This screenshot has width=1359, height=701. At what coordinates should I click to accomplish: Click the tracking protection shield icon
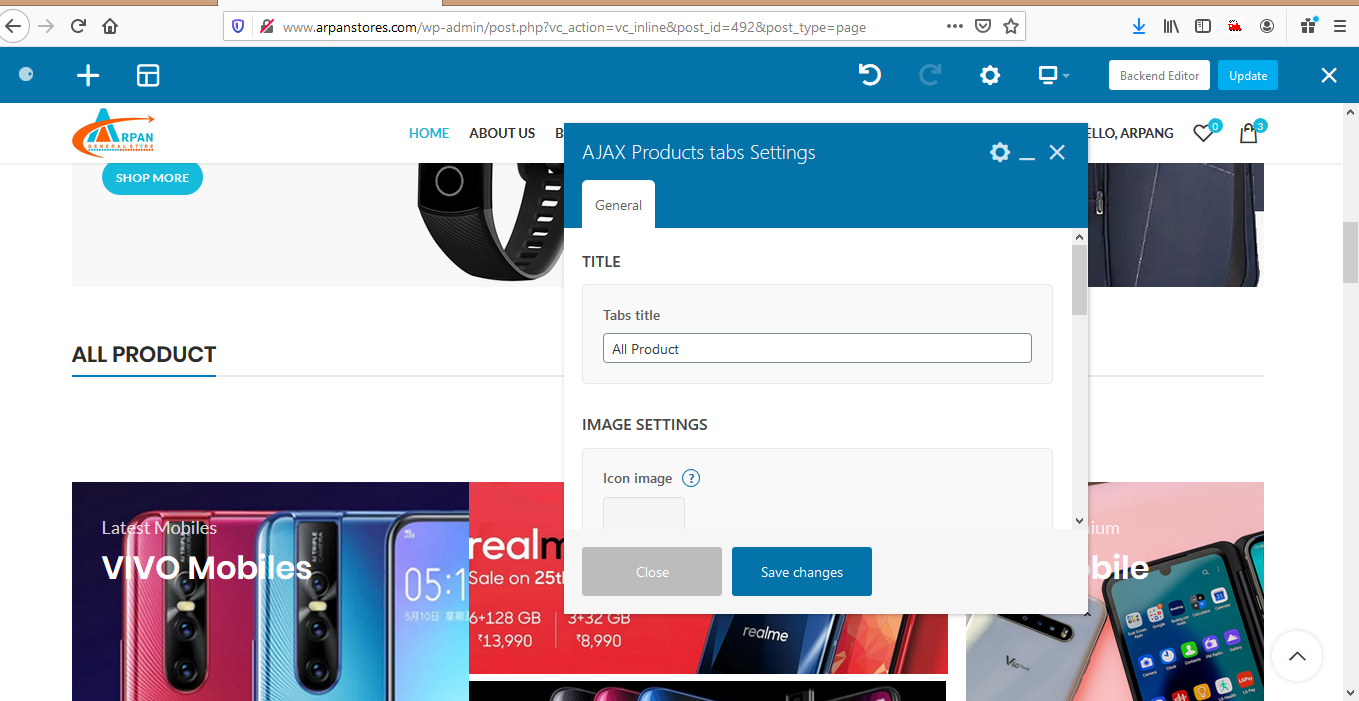[238, 27]
